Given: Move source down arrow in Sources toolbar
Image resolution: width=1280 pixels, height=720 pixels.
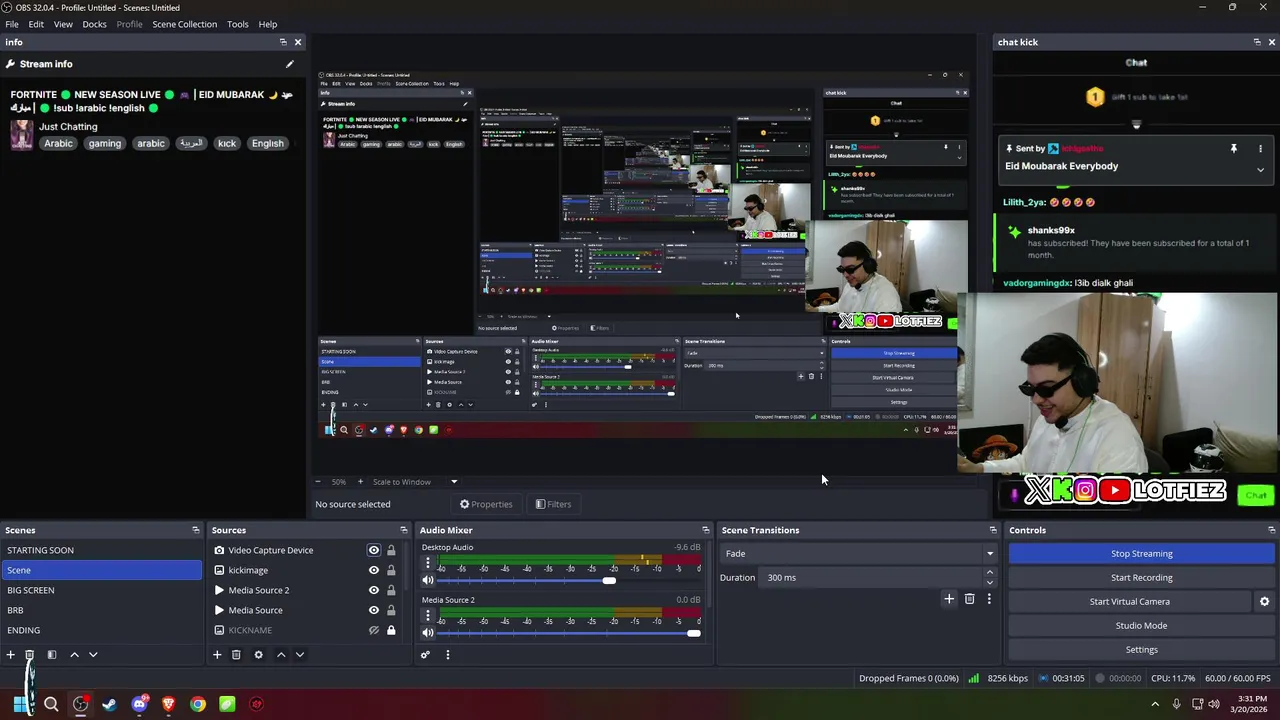Looking at the screenshot, I should pyautogui.click(x=299, y=655).
